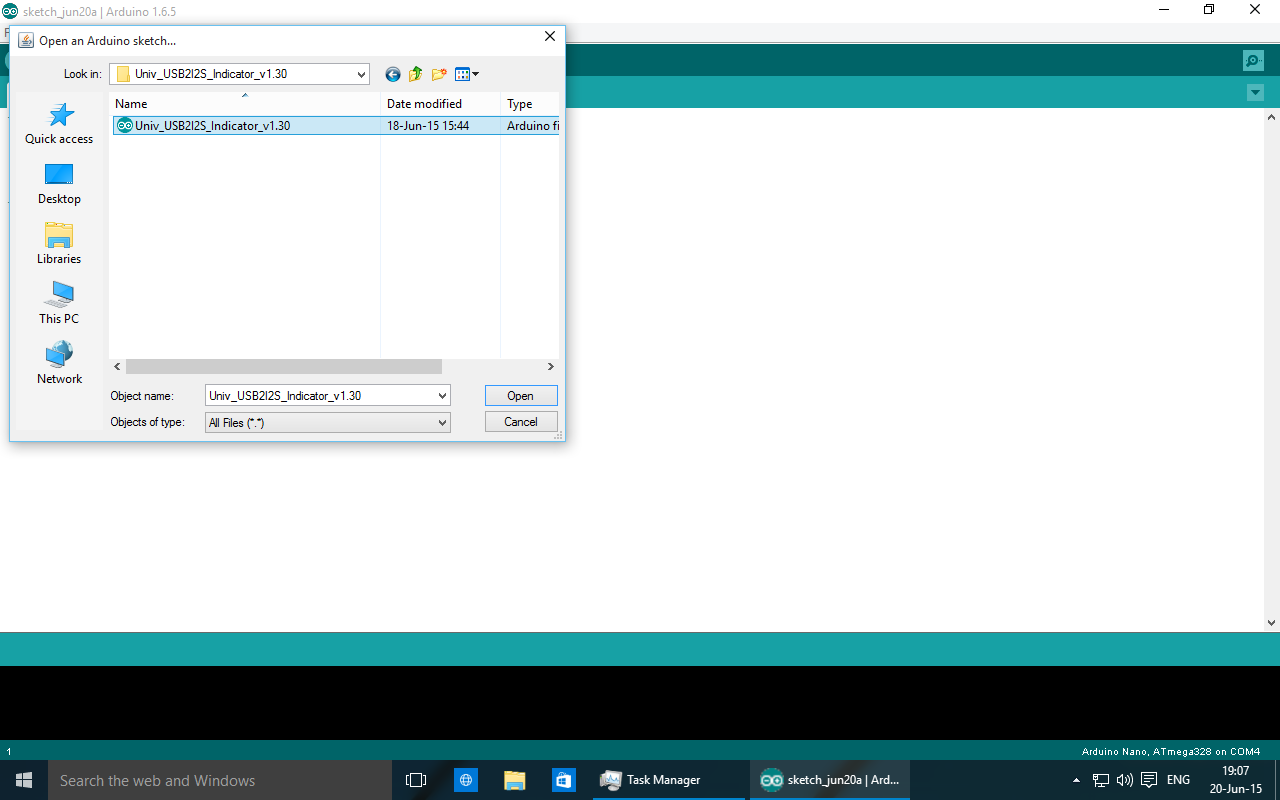
Task: Go to Desktop location
Action: tap(59, 184)
